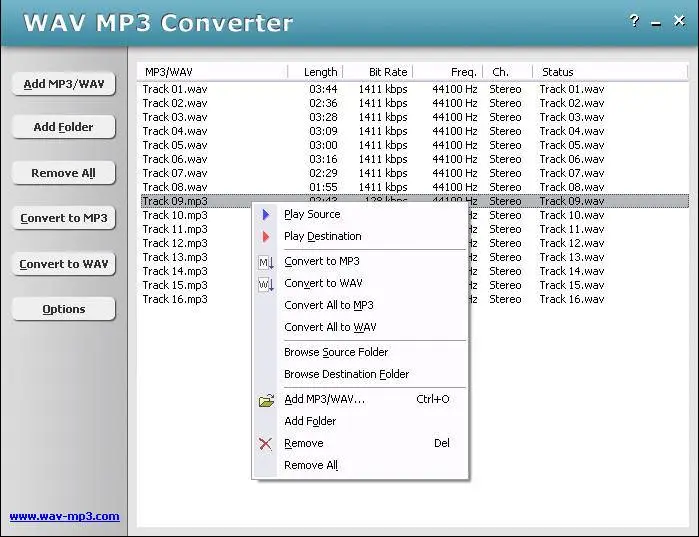Sort by the Ch. column header
The height and width of the screenshot is (537, 699).
tap(508, 72)
